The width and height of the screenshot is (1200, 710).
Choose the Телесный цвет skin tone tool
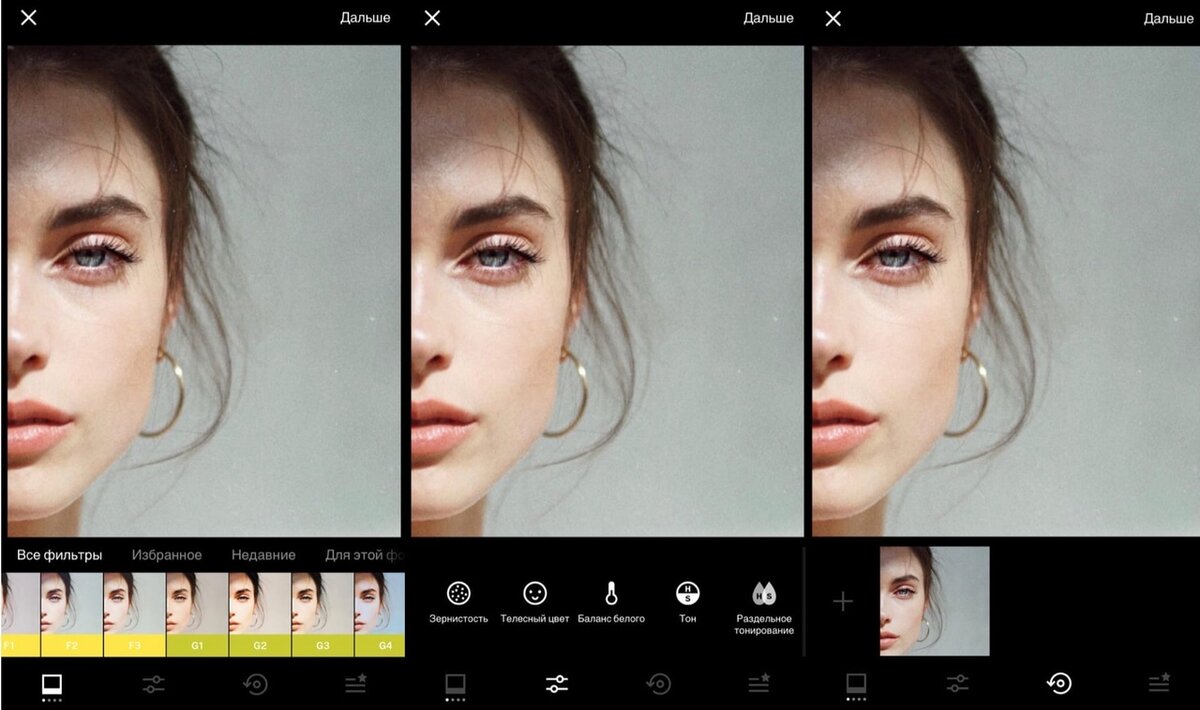(x=535, y=602)
